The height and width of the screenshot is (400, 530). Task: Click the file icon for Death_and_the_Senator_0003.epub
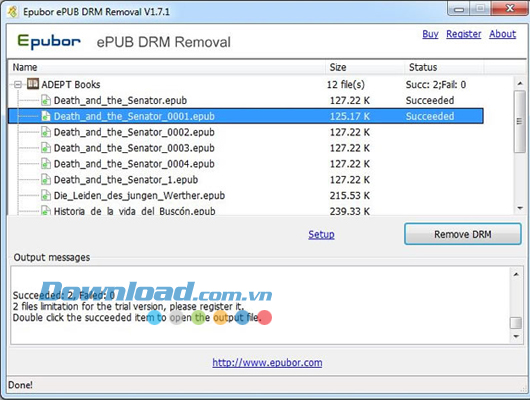click(46, 148)
